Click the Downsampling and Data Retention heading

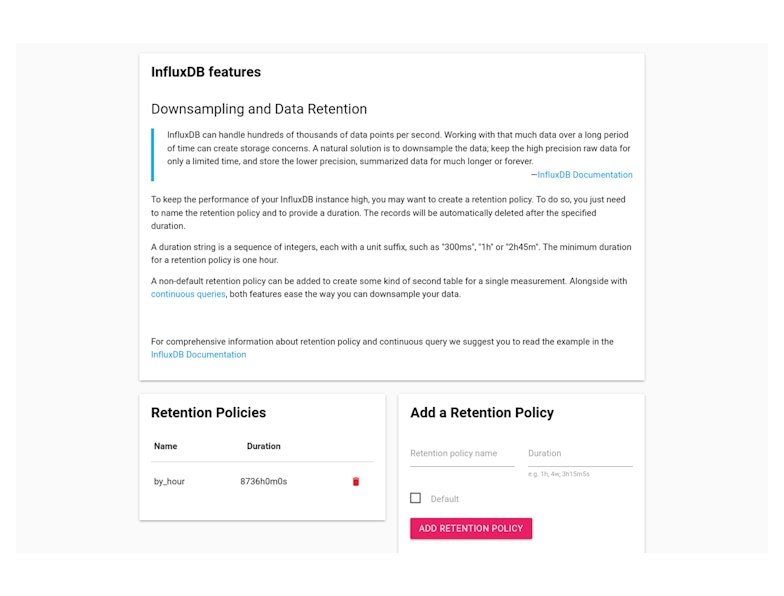(x=259, y=109)
